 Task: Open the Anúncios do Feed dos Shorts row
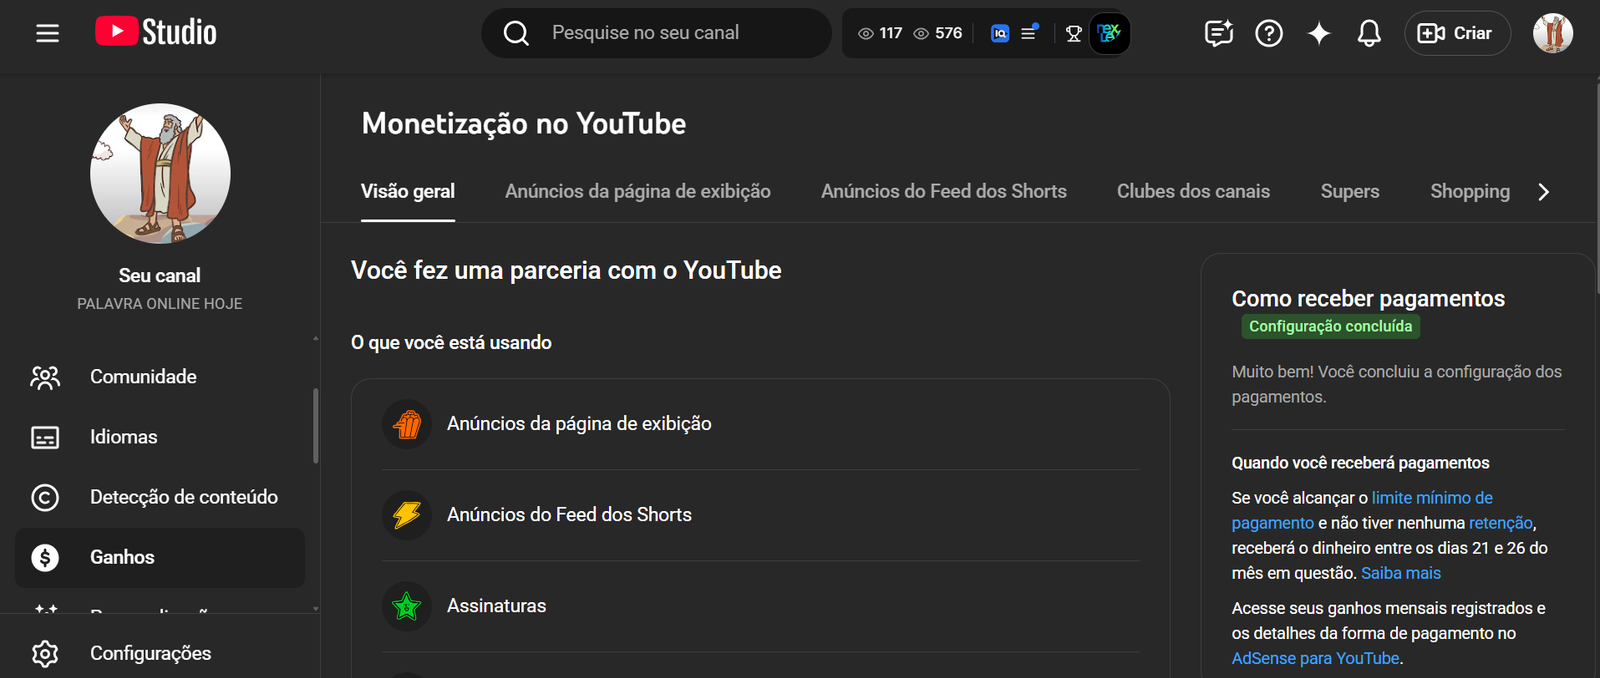tap(760, 515)
